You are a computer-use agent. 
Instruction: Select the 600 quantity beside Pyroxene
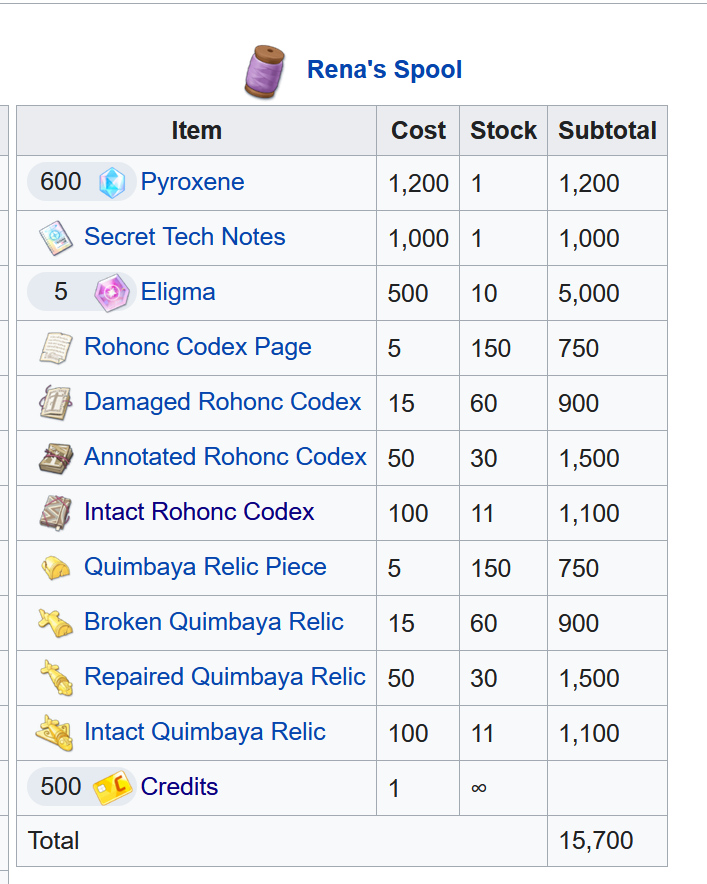(x=60, y=182)
